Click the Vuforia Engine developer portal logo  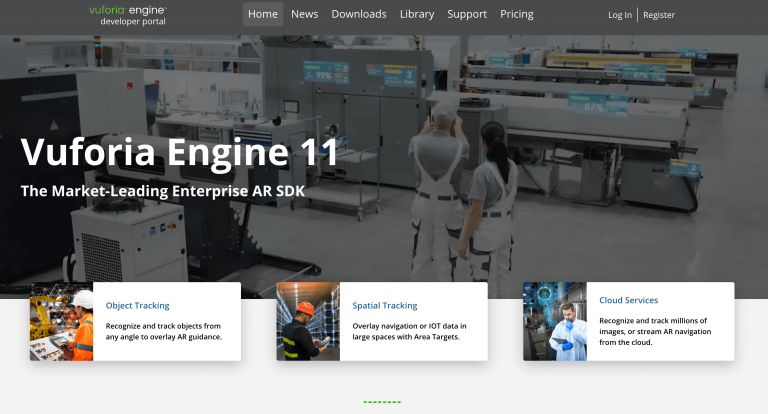pyautogui.click(x=127, y=14)
